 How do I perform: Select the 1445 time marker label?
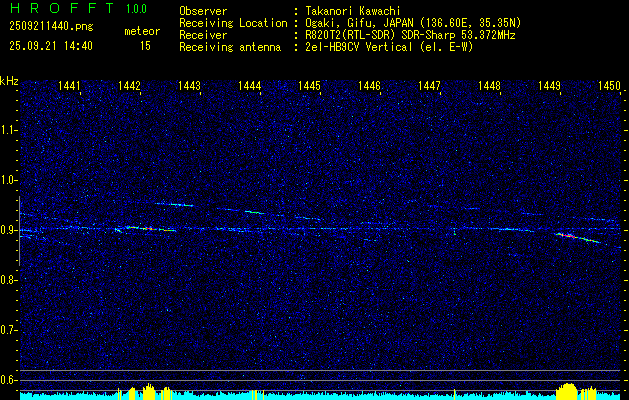310,87
